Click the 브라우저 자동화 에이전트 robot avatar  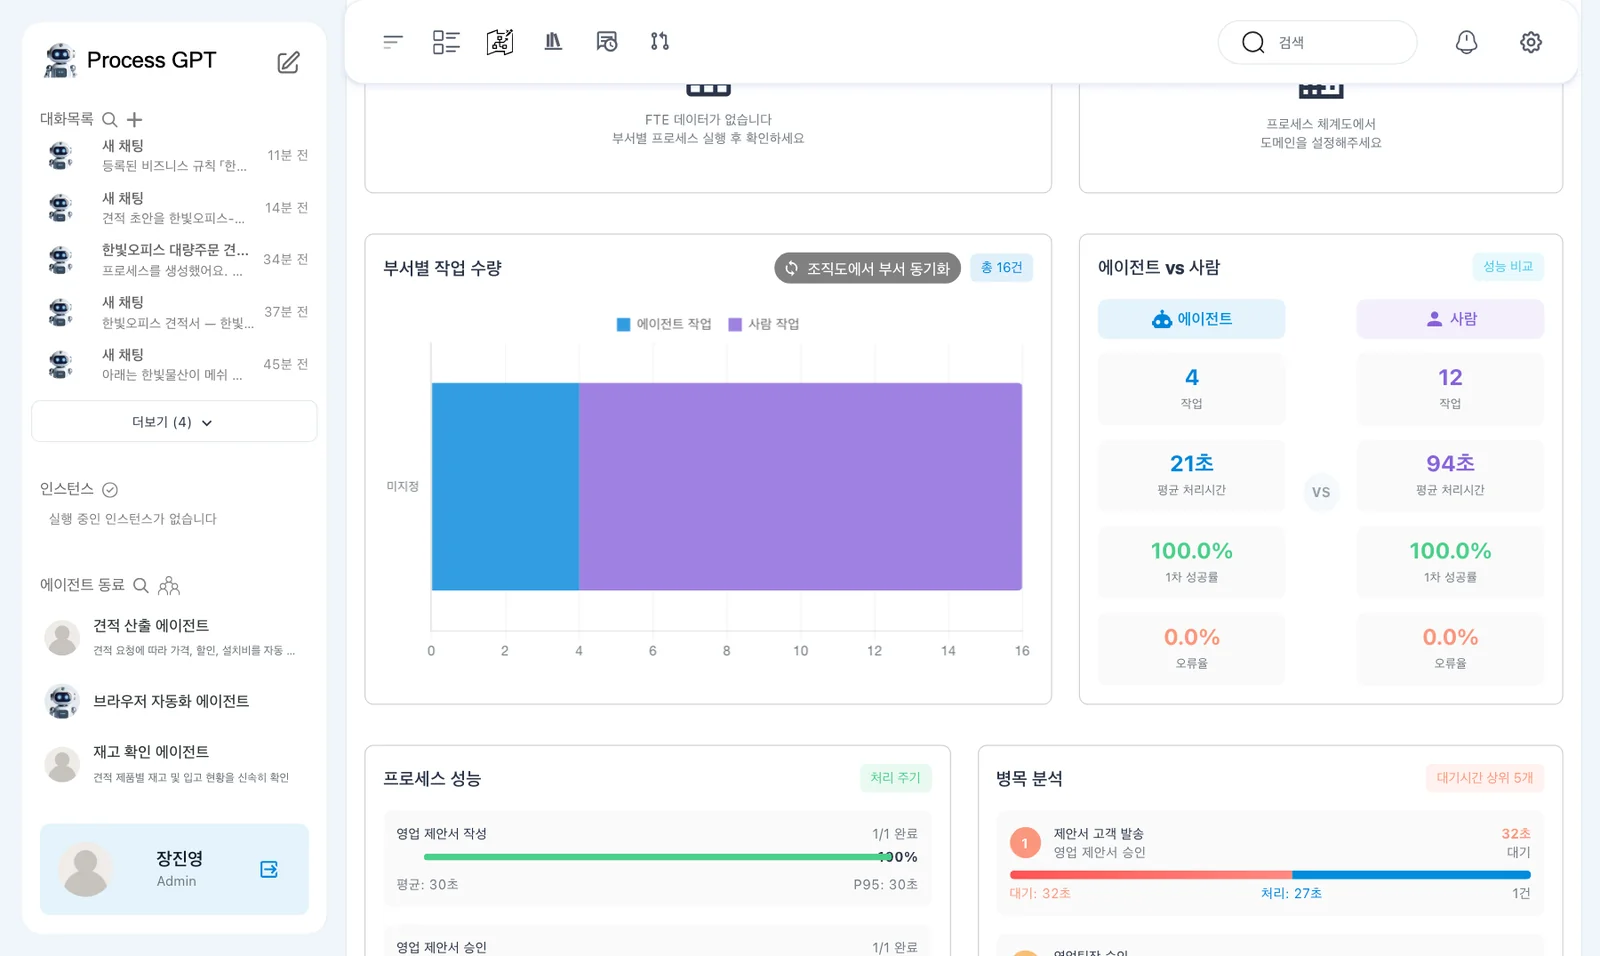pyautogui.click(x=62, y=702)
